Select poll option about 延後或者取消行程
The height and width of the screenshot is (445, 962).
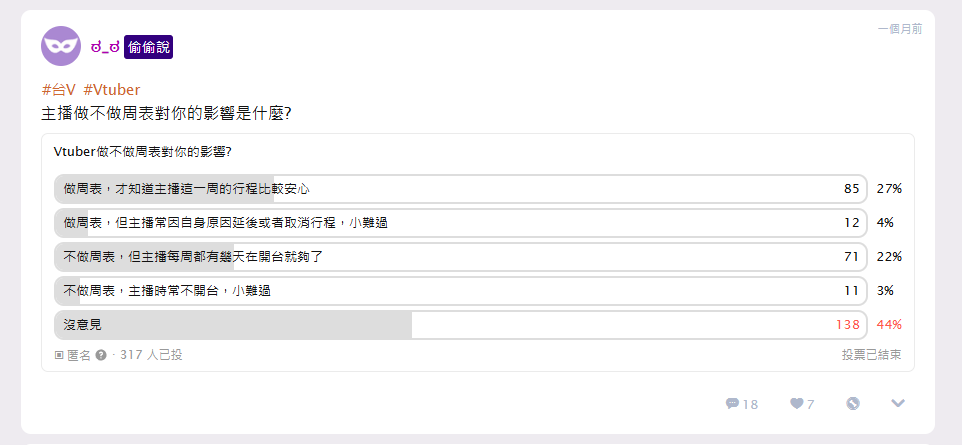[460, 223]
